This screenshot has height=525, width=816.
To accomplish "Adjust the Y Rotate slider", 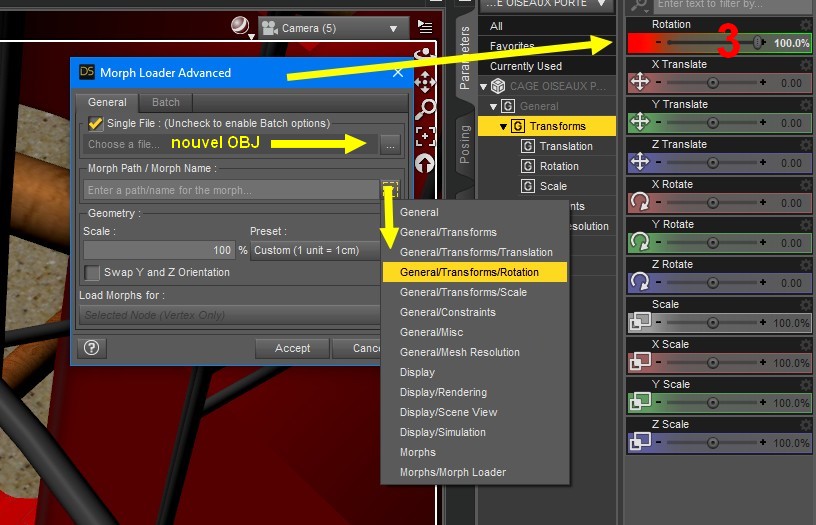I will tap(712, 243).
